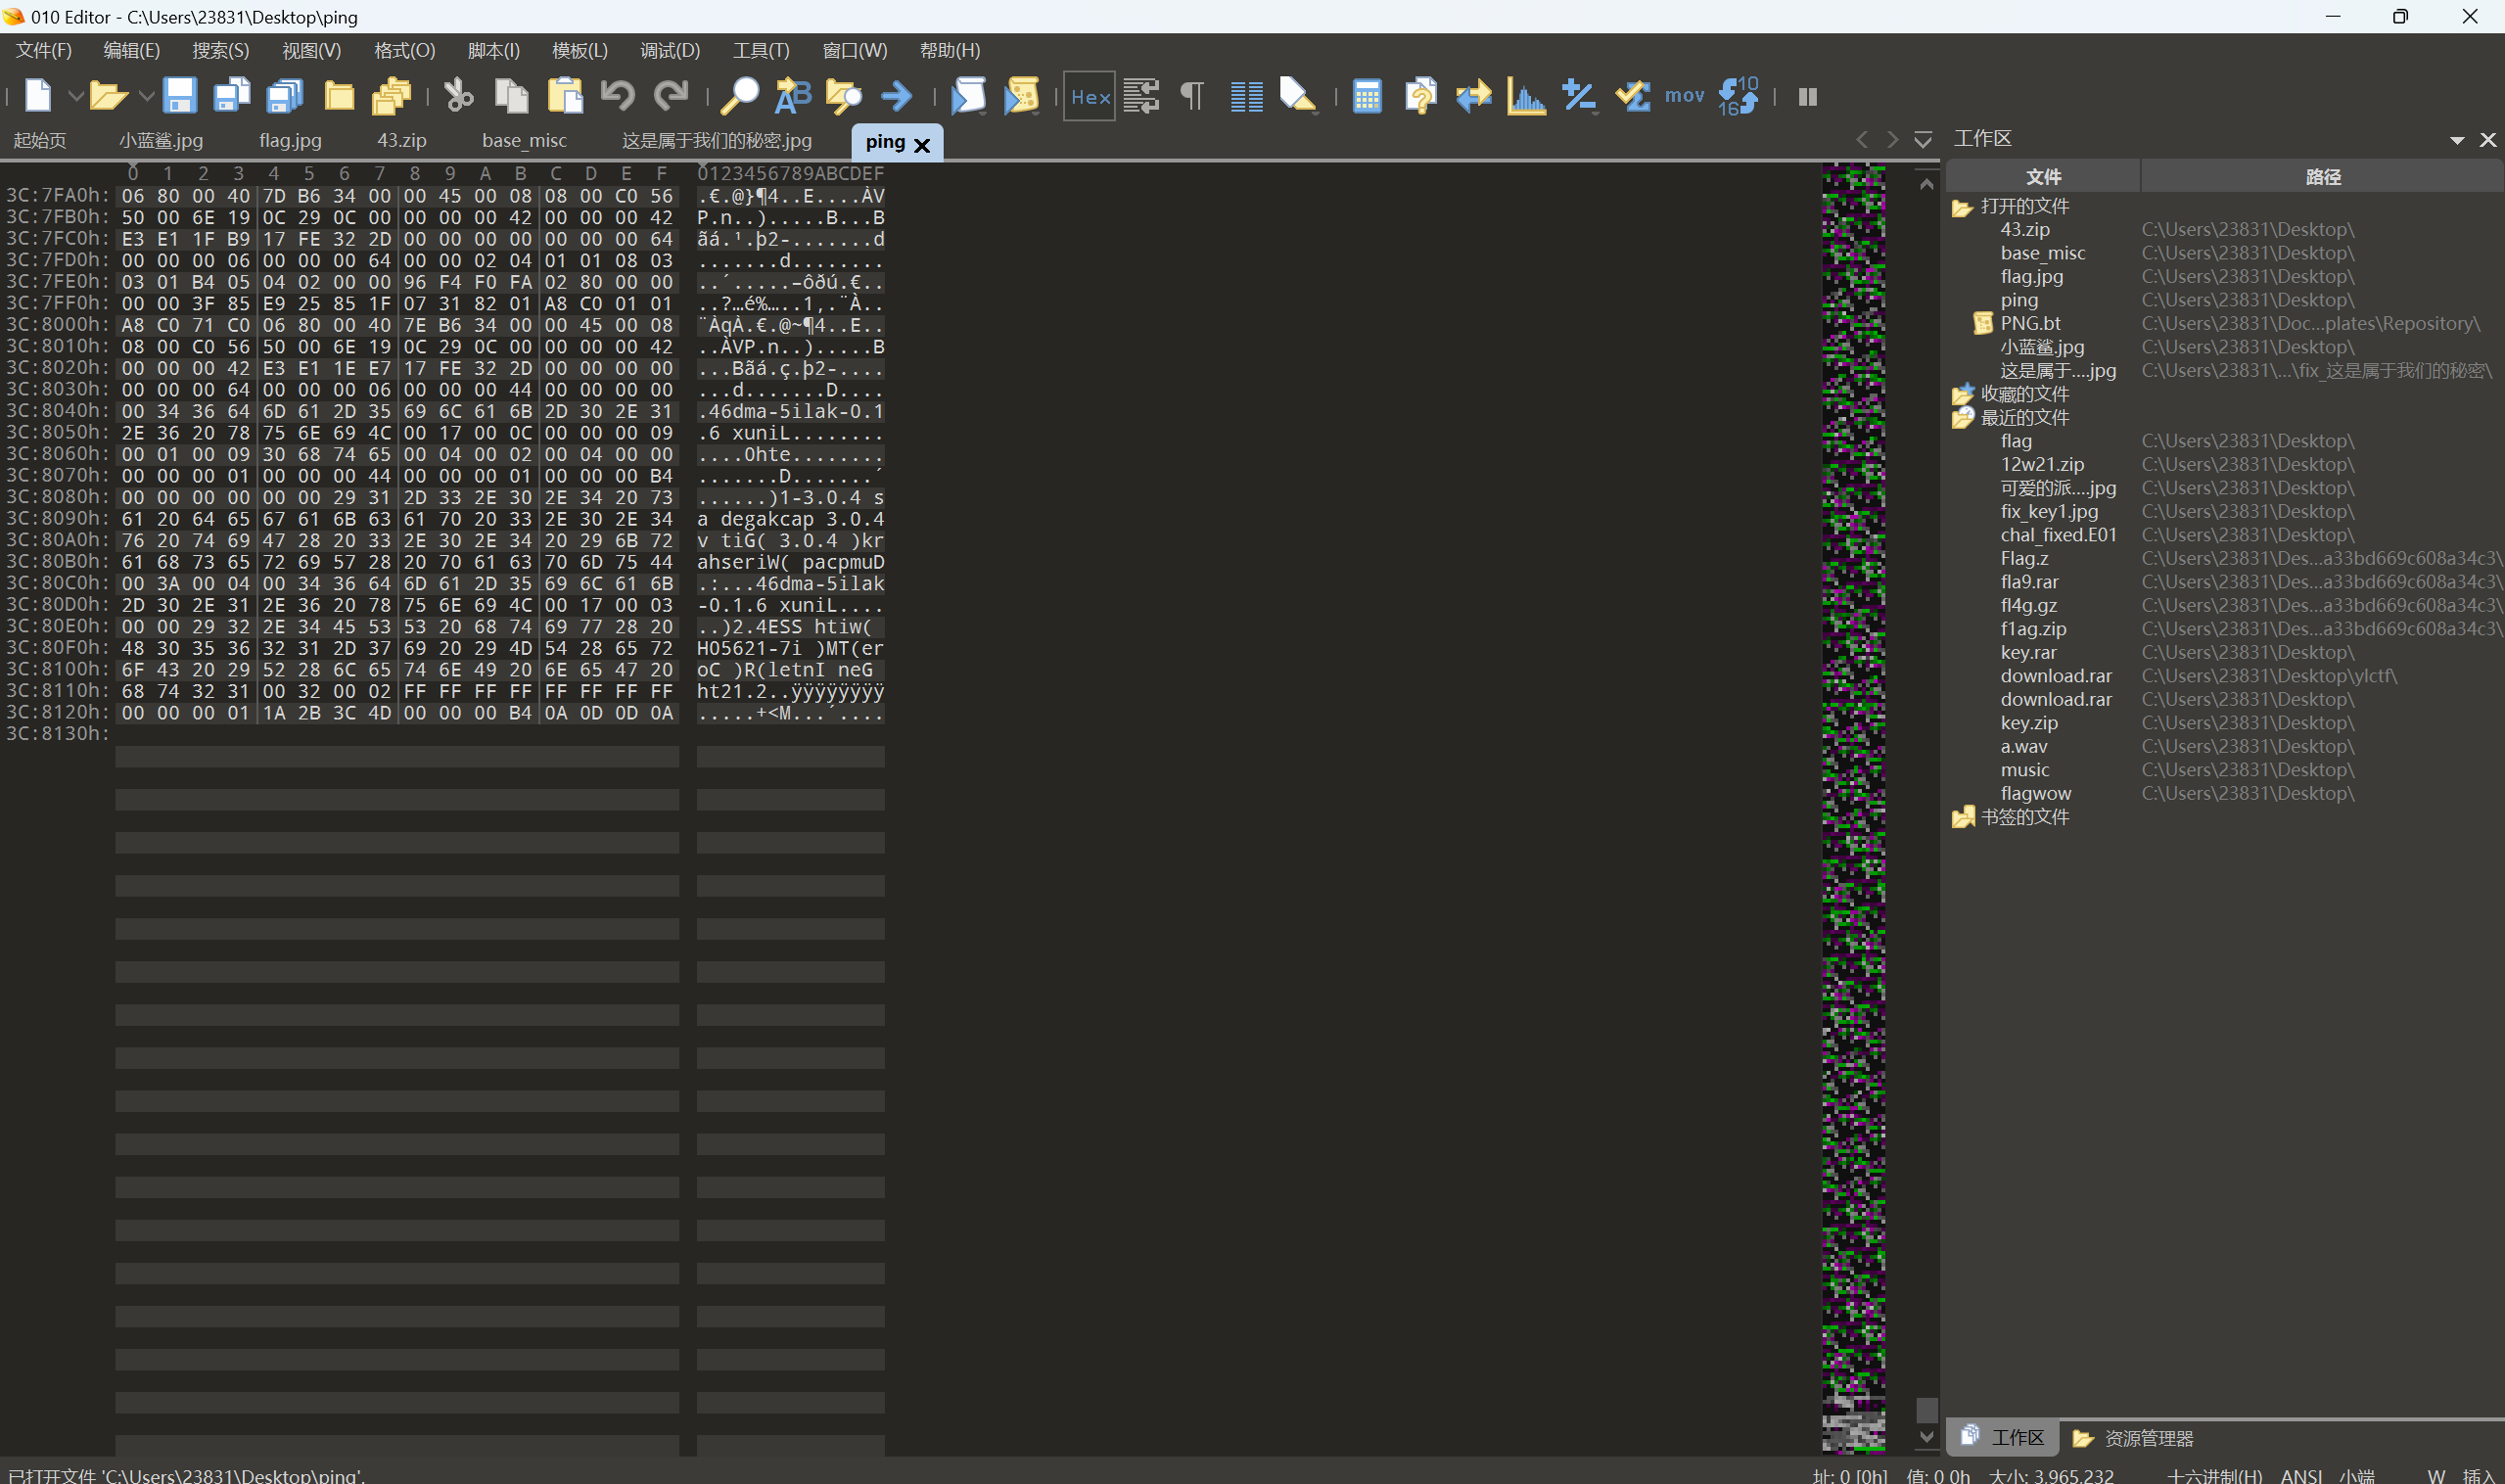Open the 文件(F) menu
2505x1484 pixels.
(44, 50)
